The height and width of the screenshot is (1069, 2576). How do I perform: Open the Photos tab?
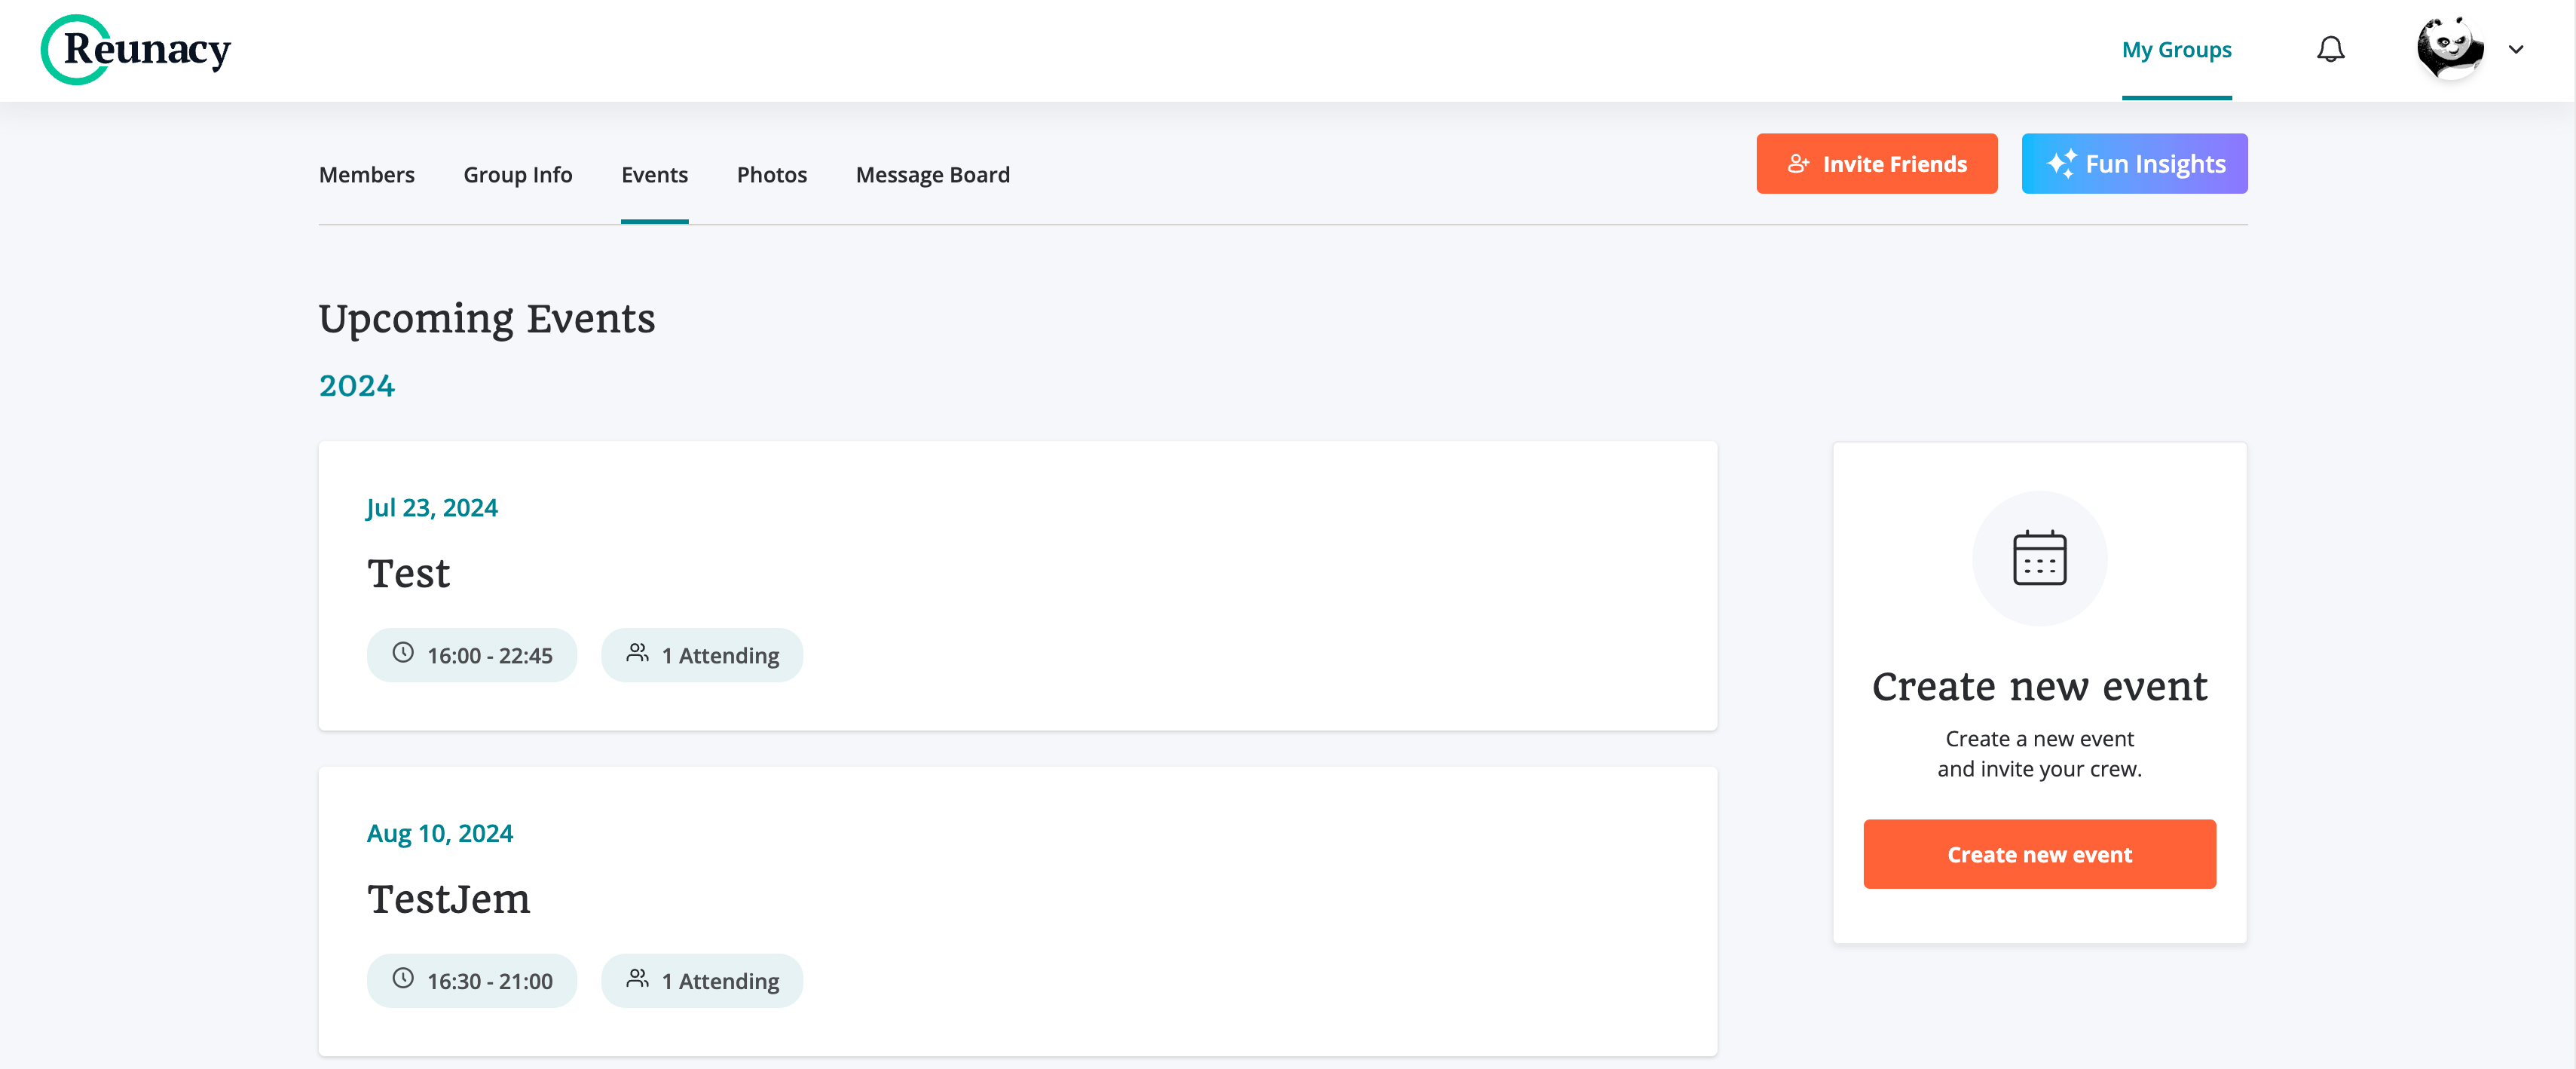[771, 175]
